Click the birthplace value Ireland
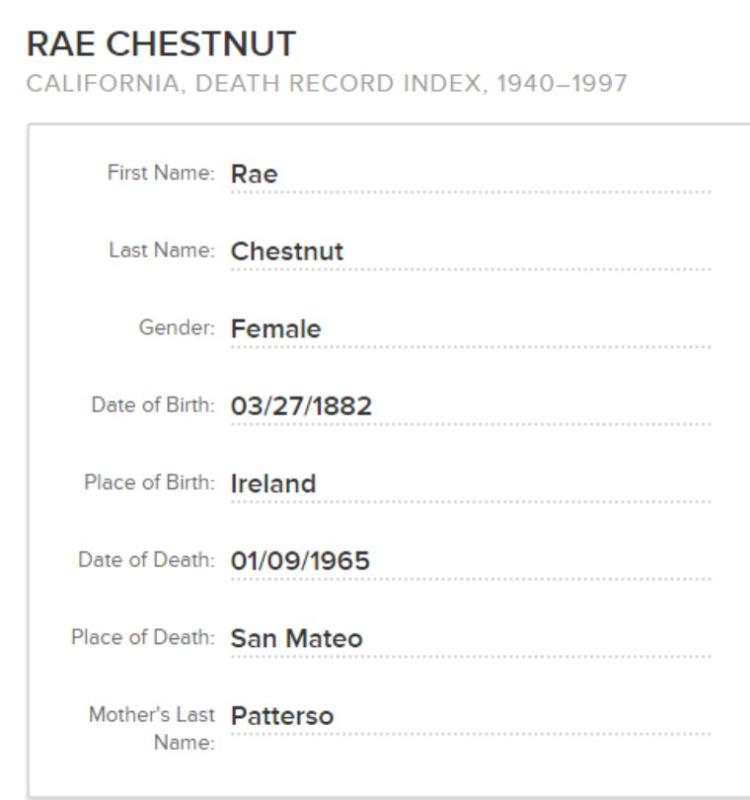The width and height of the screenshot is (750, 800). tap(273, 483)
